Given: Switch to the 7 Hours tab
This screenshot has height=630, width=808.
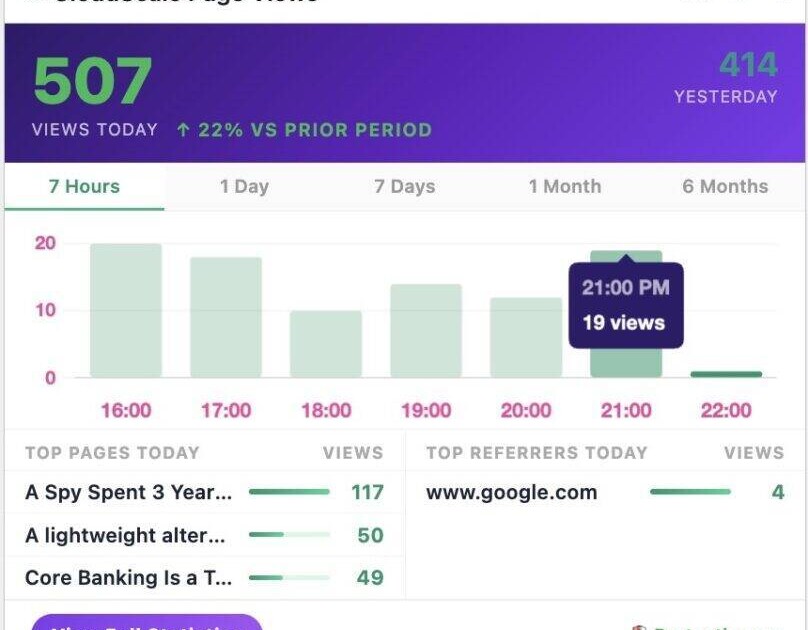Looking at the screenshot, I should (84, 186).
